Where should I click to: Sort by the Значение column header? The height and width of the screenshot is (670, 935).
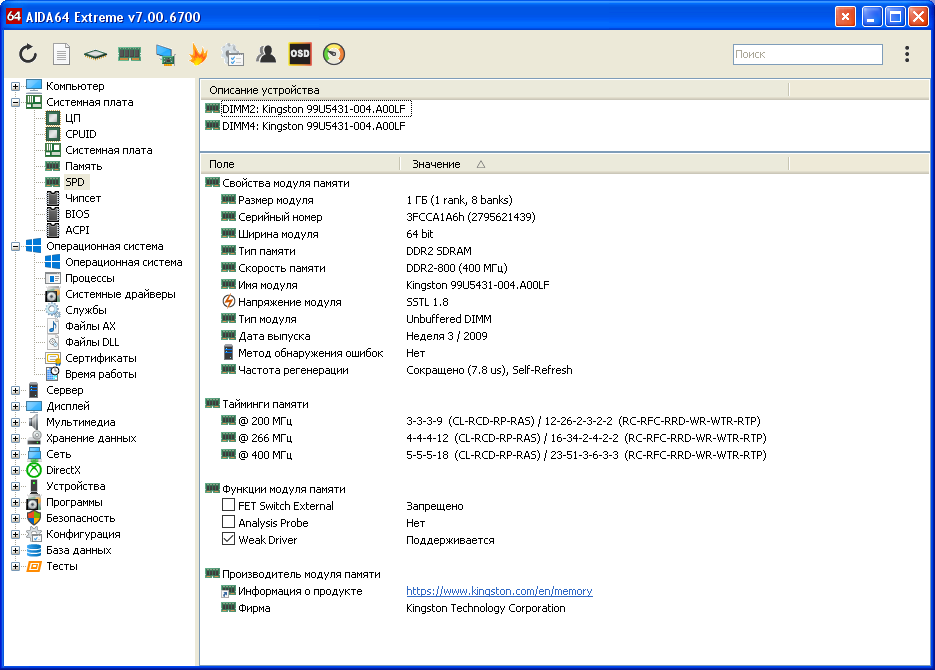(x=437, y=164)
